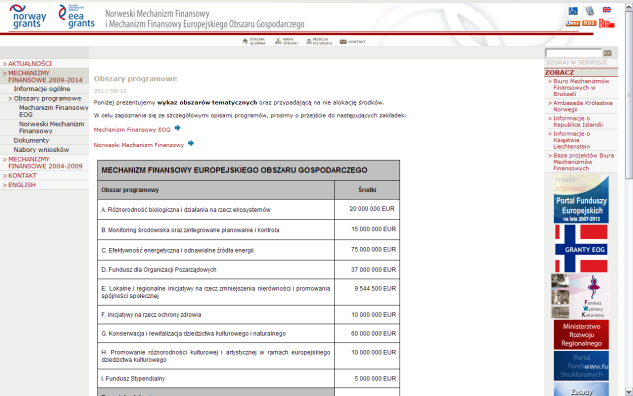Open MECHANIZMY FINANSOWE 2004-2009 menu item
633x396 pixels.
pos(44,163)
